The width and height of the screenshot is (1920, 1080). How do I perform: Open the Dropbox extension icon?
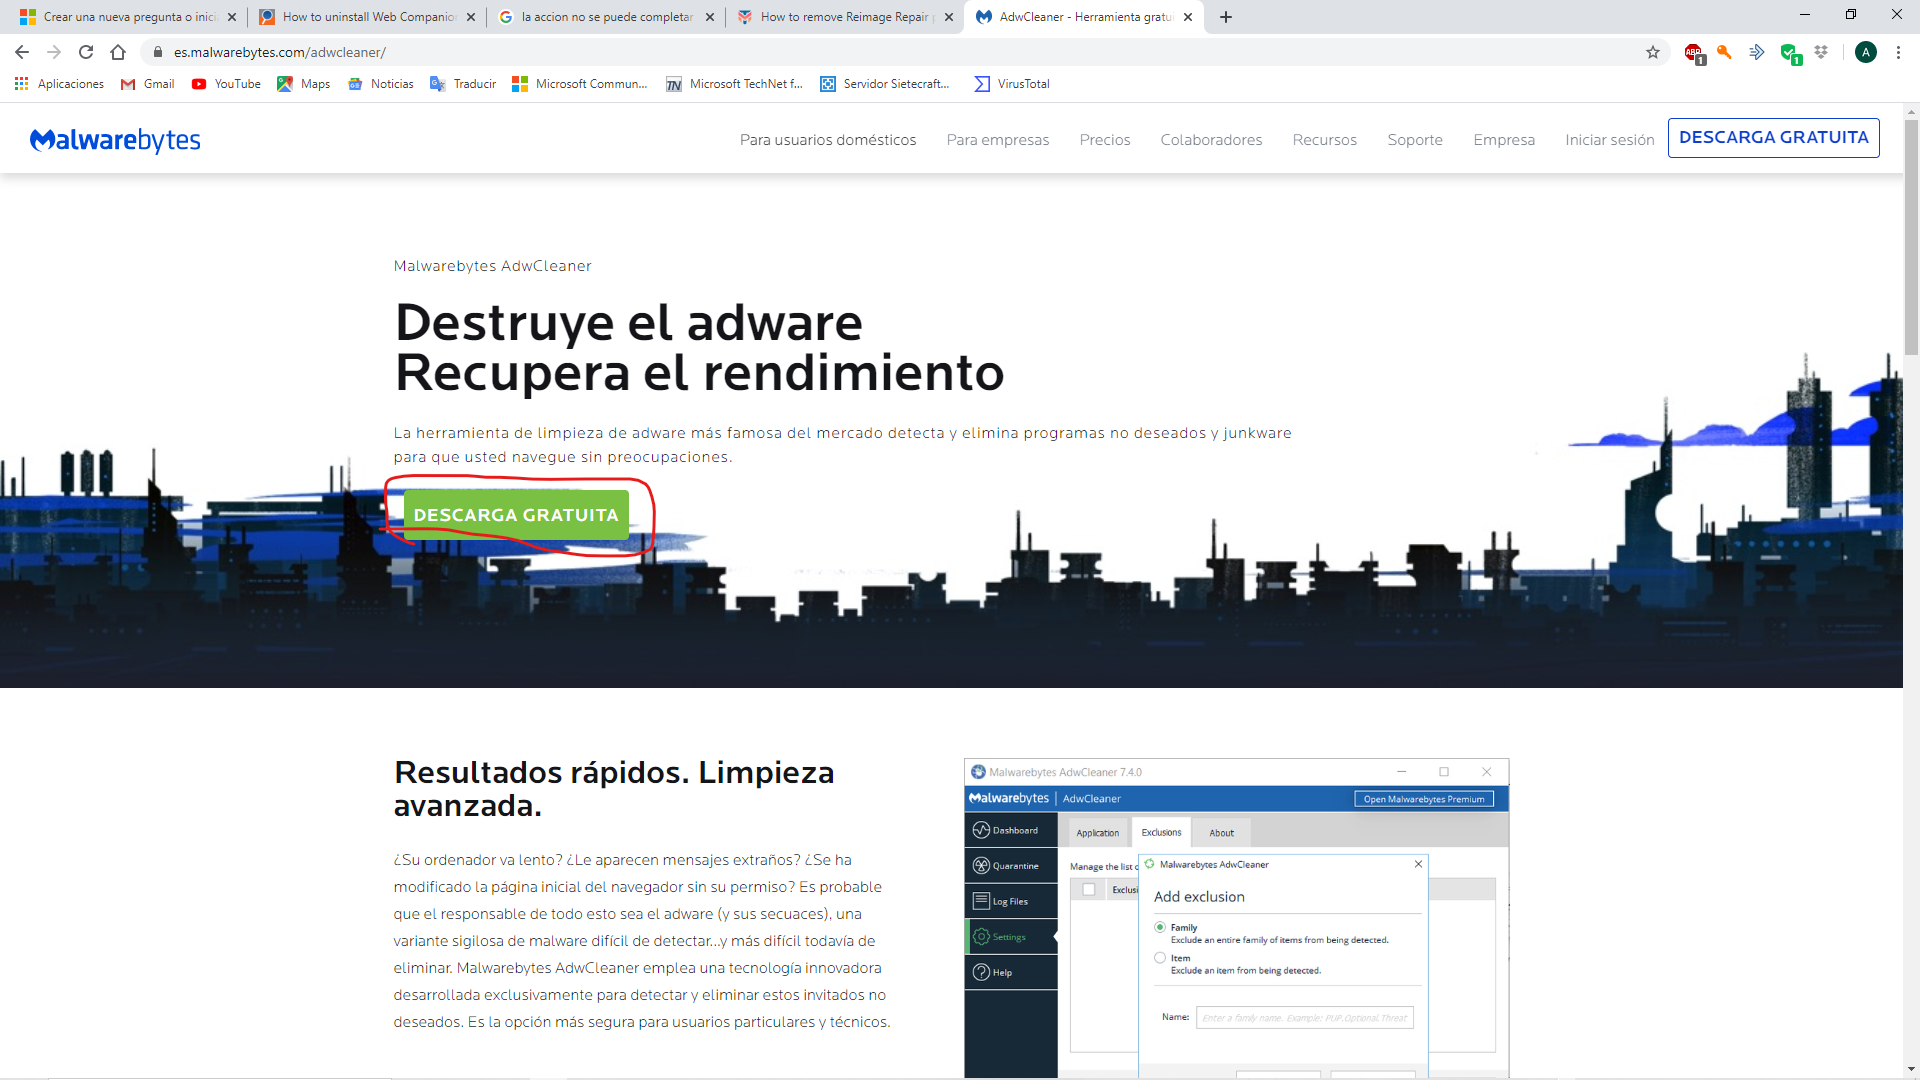coord(1821,52)
